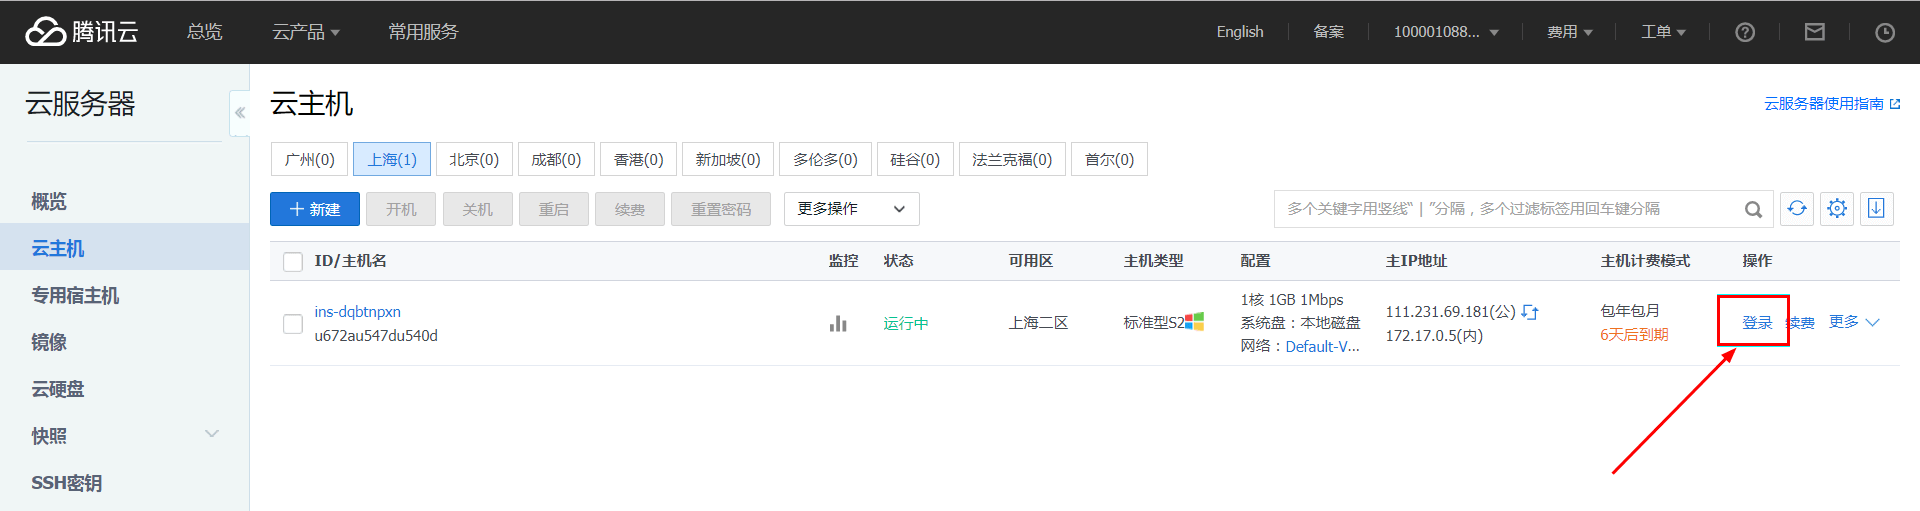Click the public IP 111.231.69.181(公)
The height and width of the screenshot is (511, 1920).
(1450, 312)
